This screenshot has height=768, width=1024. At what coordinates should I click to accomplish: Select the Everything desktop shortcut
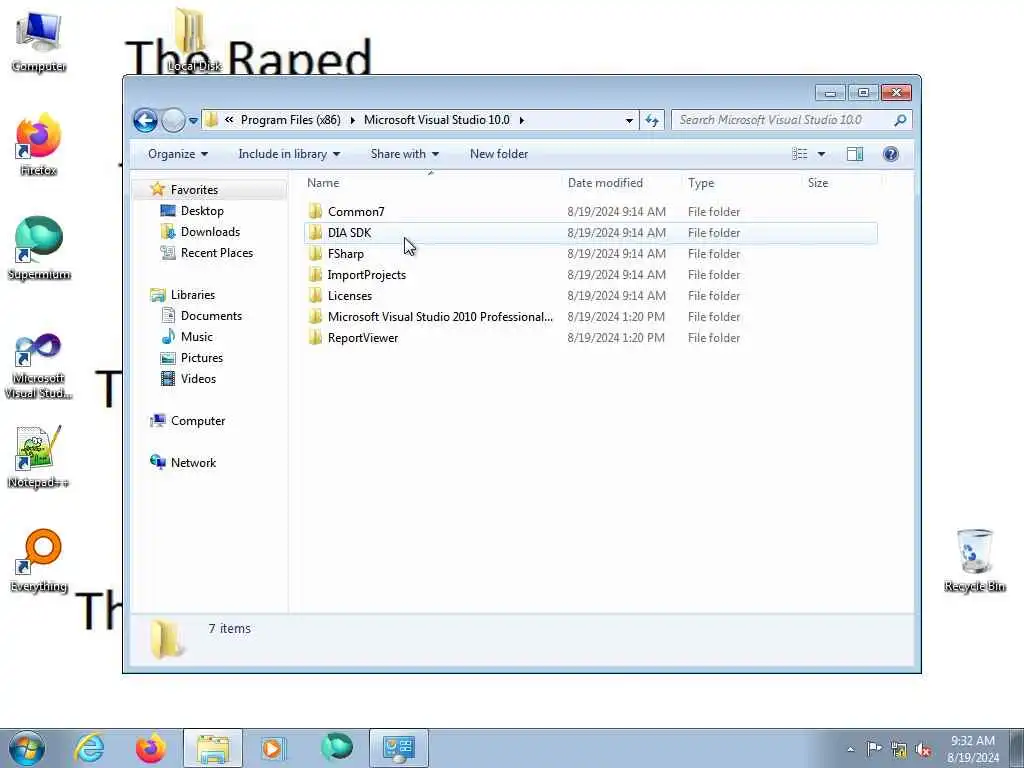click(x=39, y=560)
